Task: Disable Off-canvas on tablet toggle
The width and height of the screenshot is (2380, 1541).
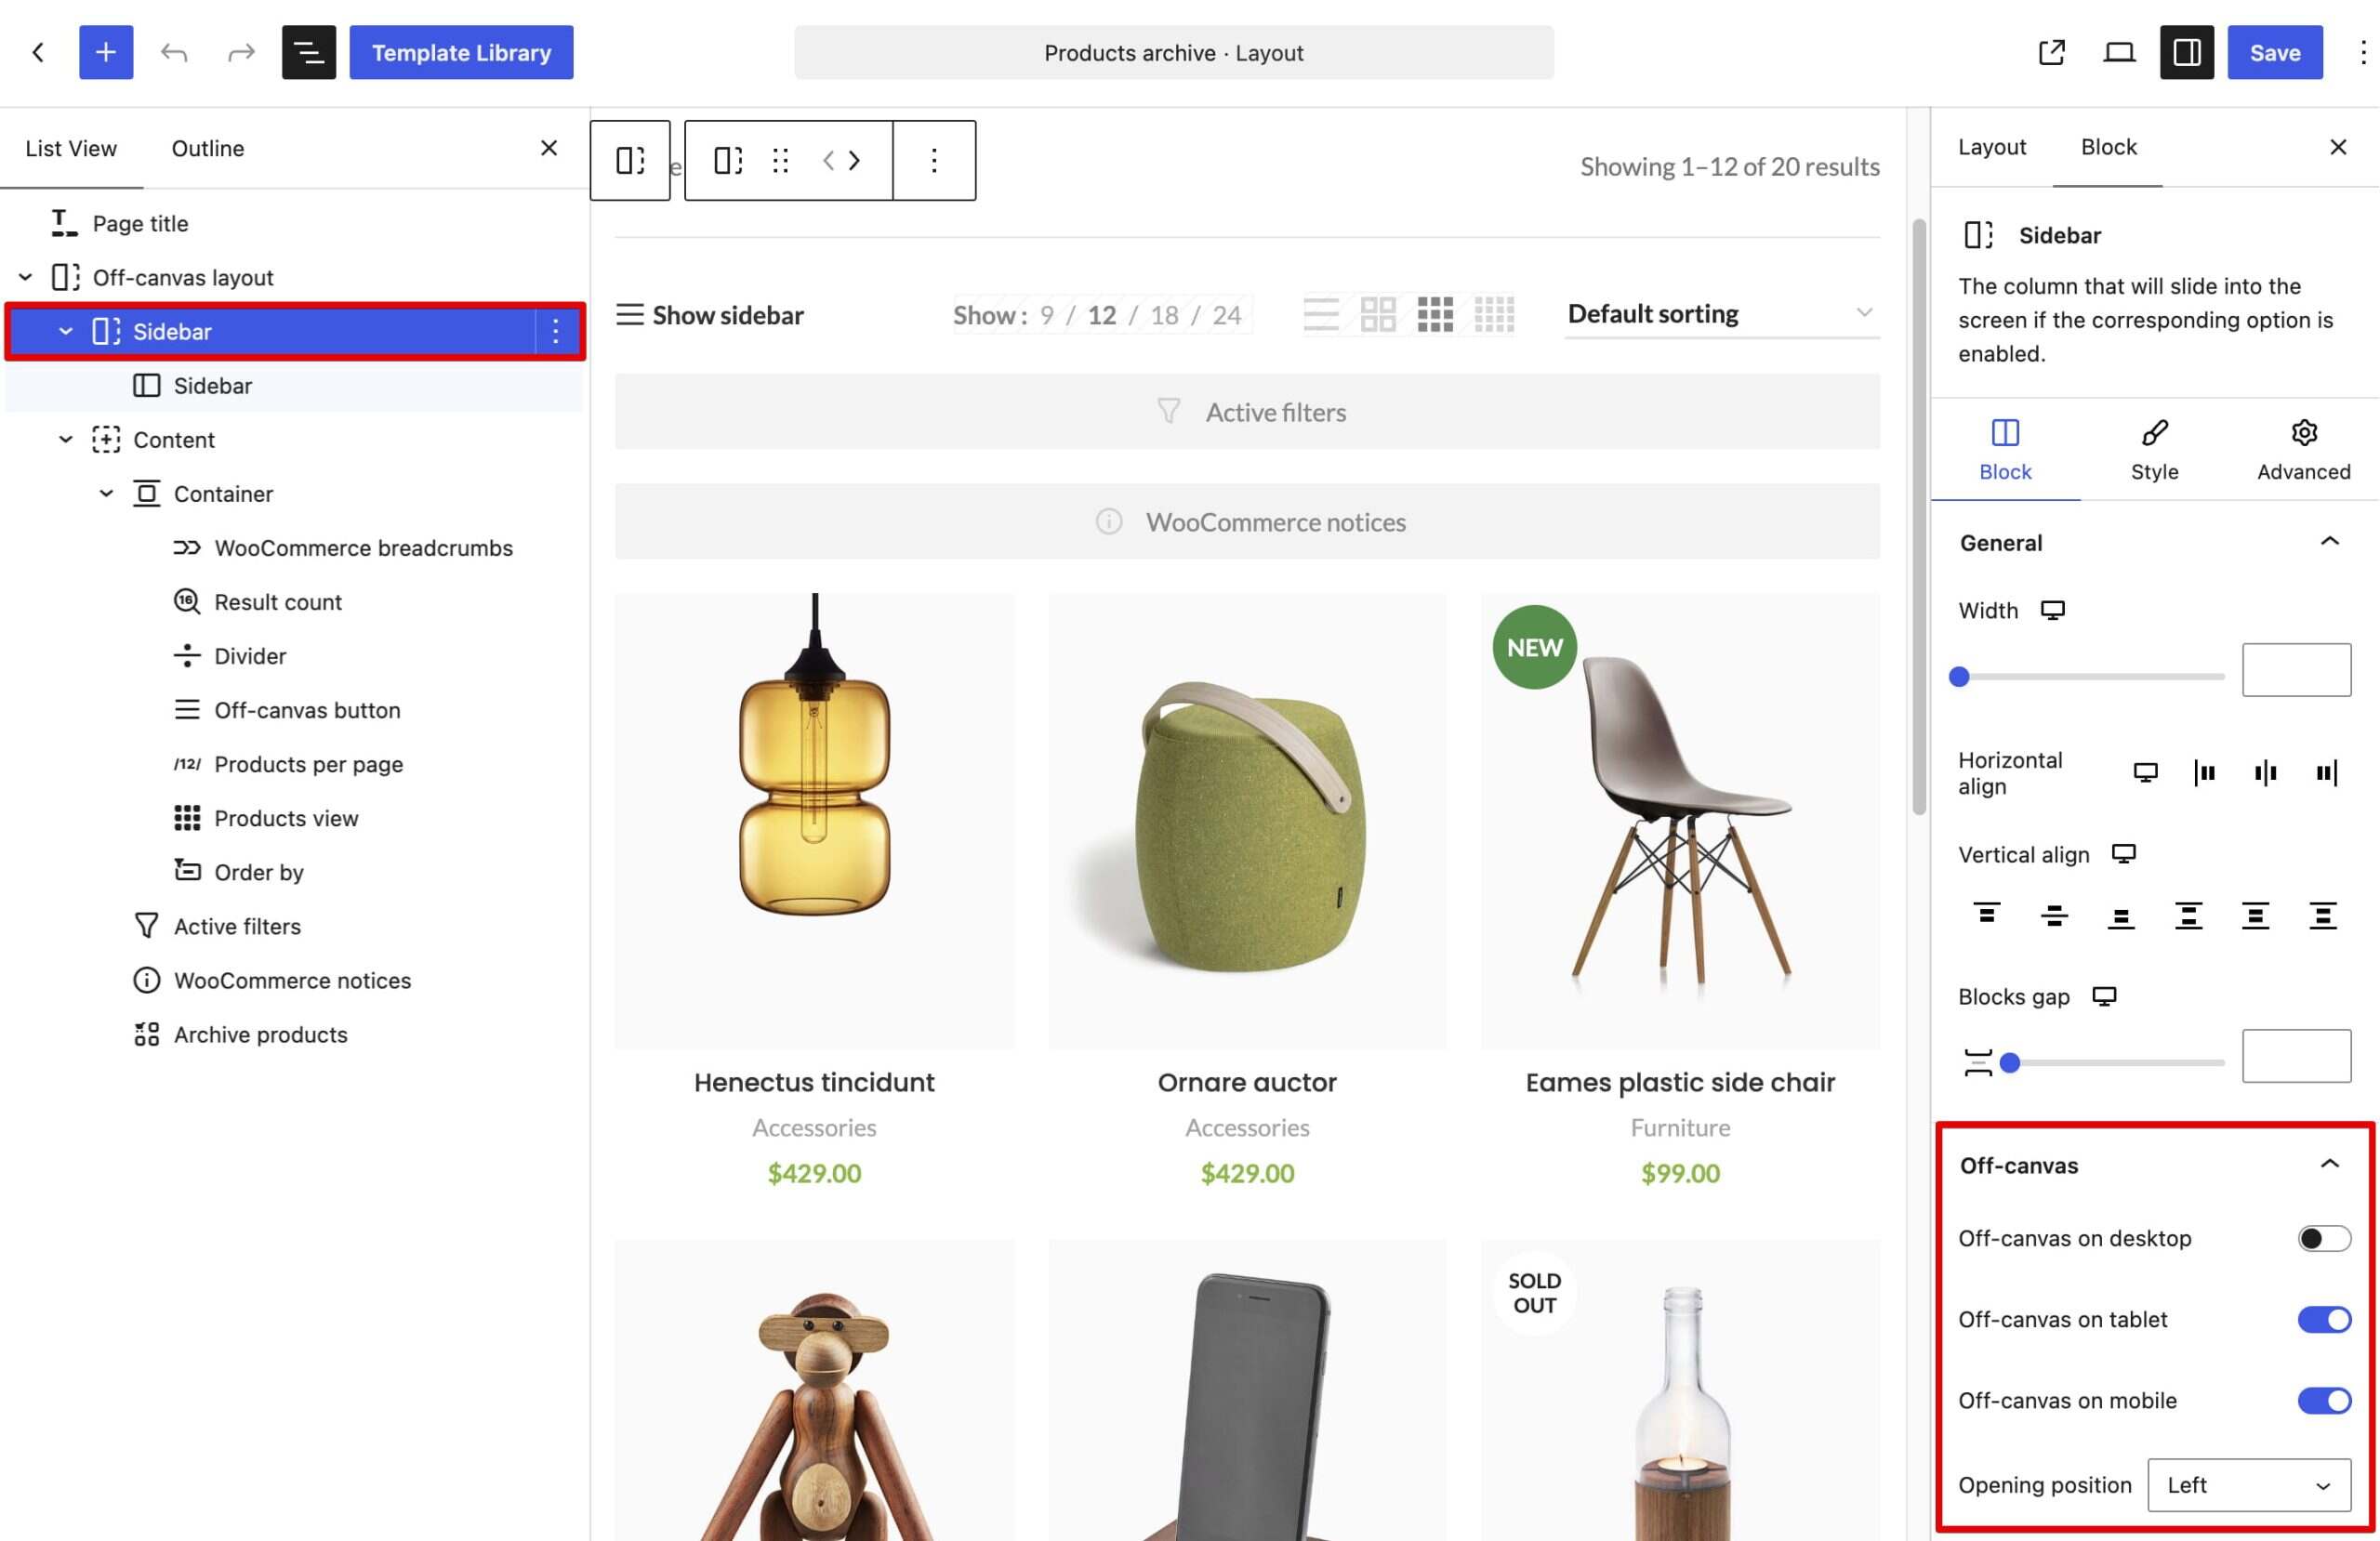Action: click(x=2324, y=1319)
